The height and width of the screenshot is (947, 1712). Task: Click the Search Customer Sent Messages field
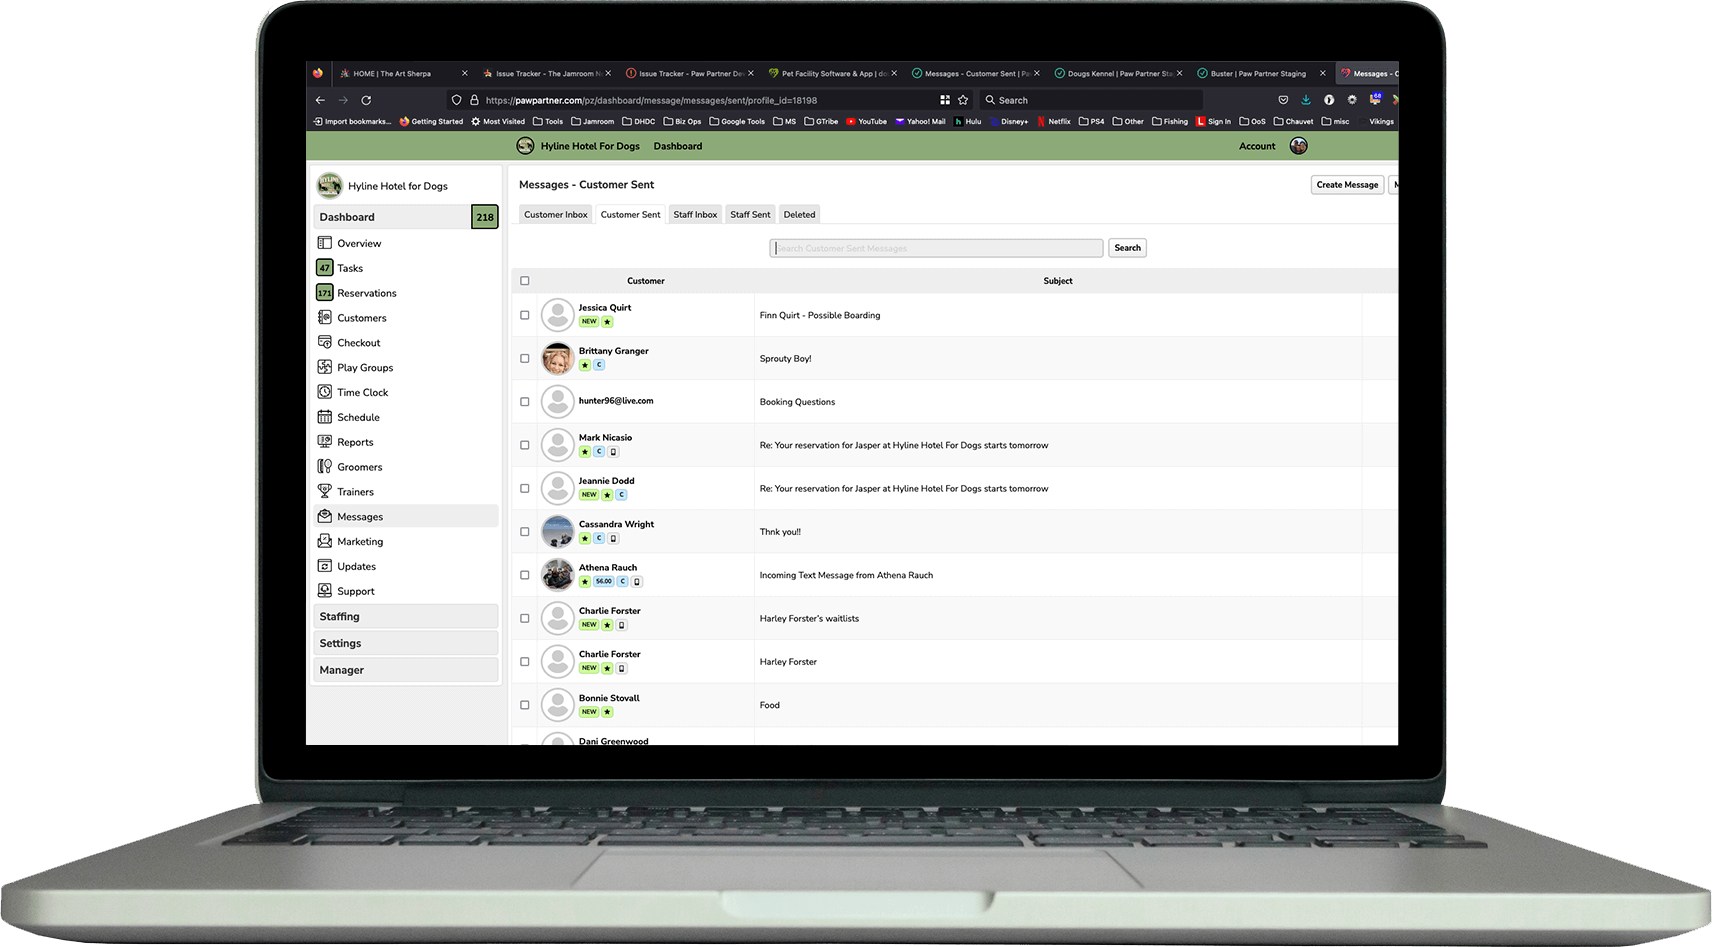(x=936, y=248)
